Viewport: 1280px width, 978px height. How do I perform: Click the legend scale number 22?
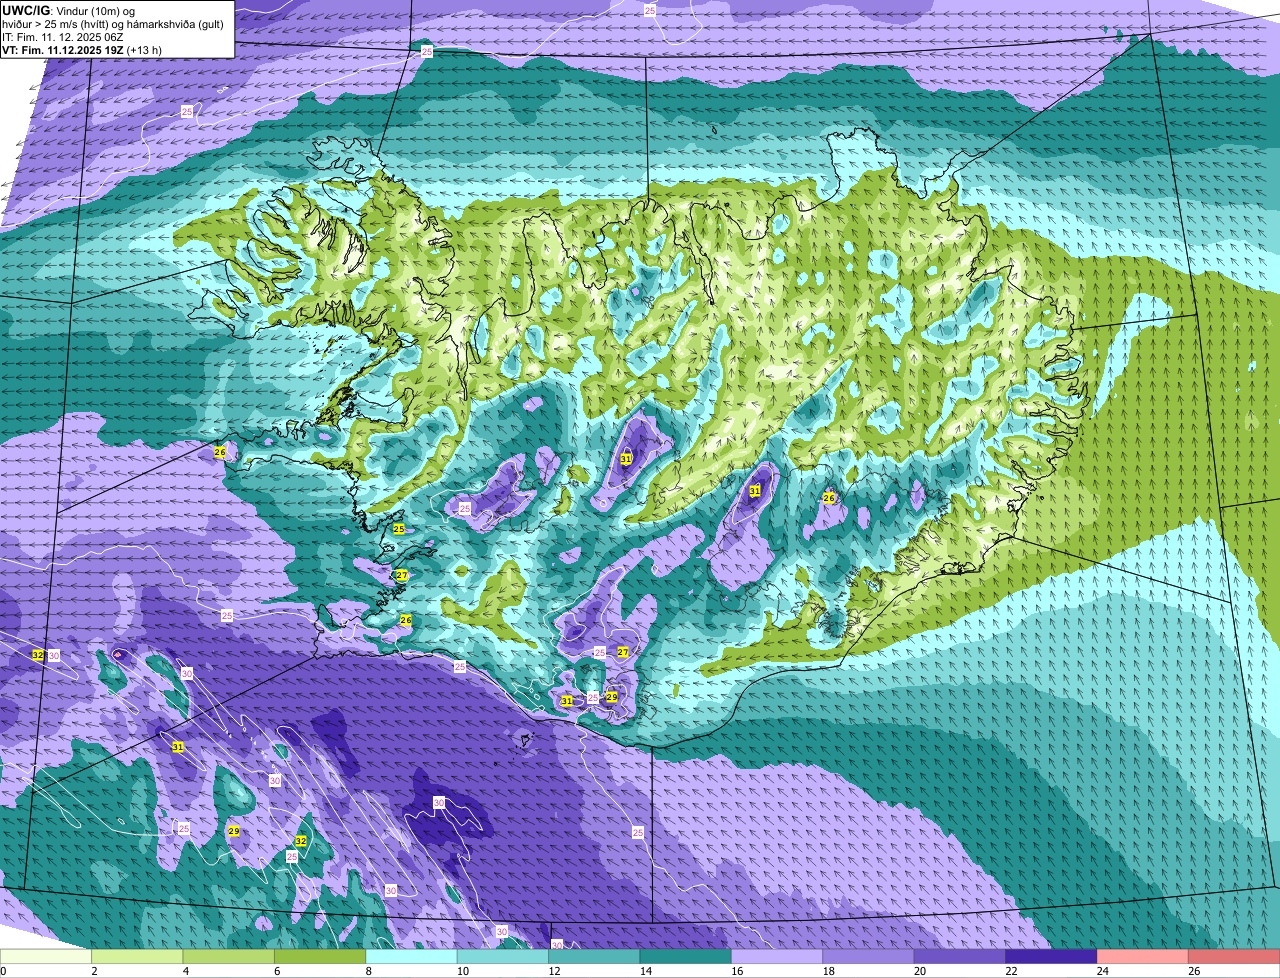click(1009, 971)
